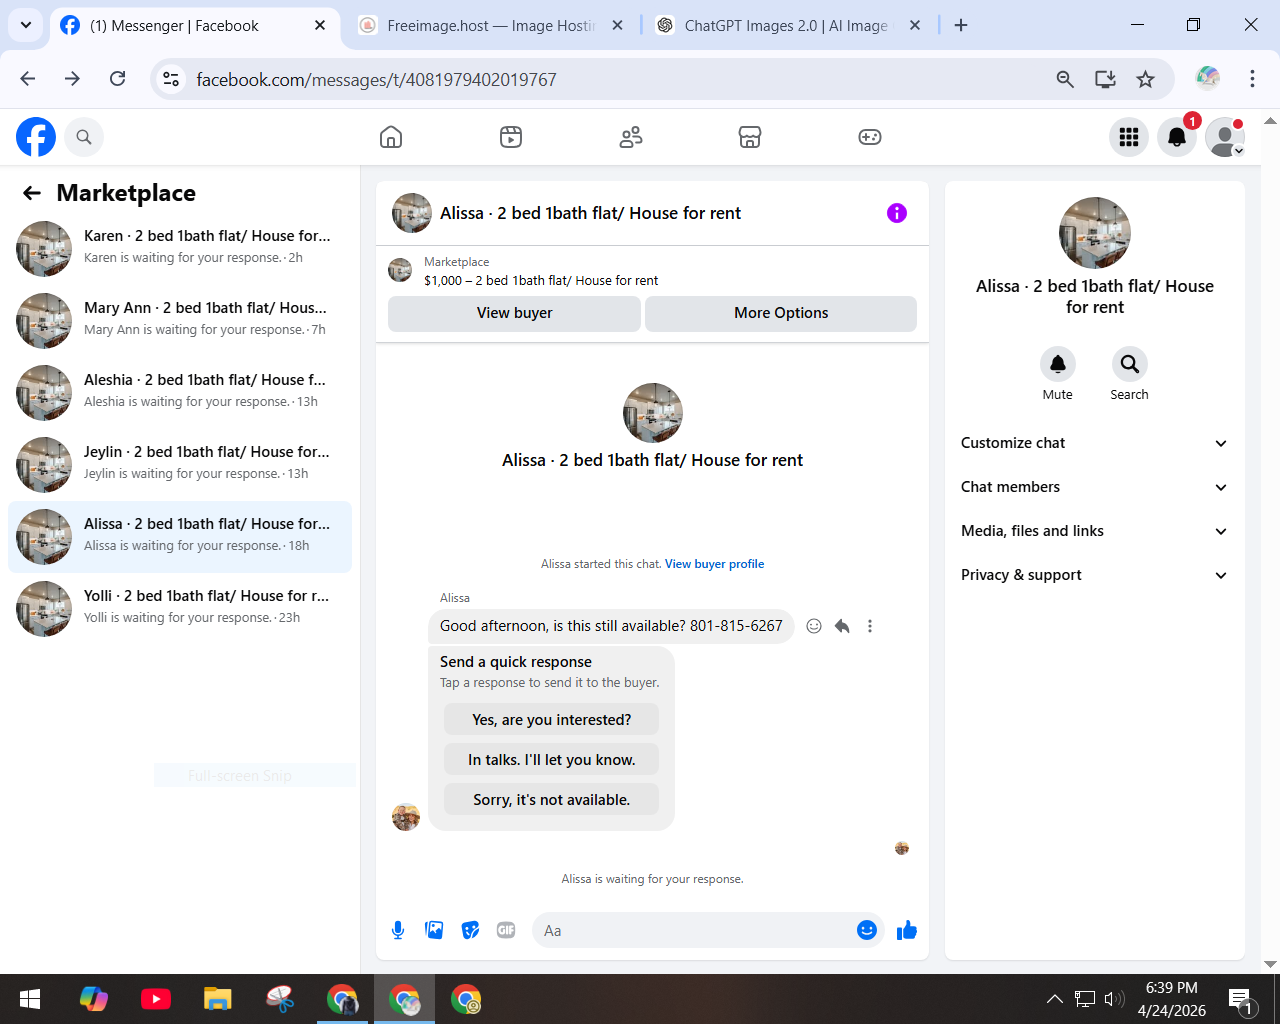Expand Privacy & support section

pyautogui.click(x=1095, y=575)
